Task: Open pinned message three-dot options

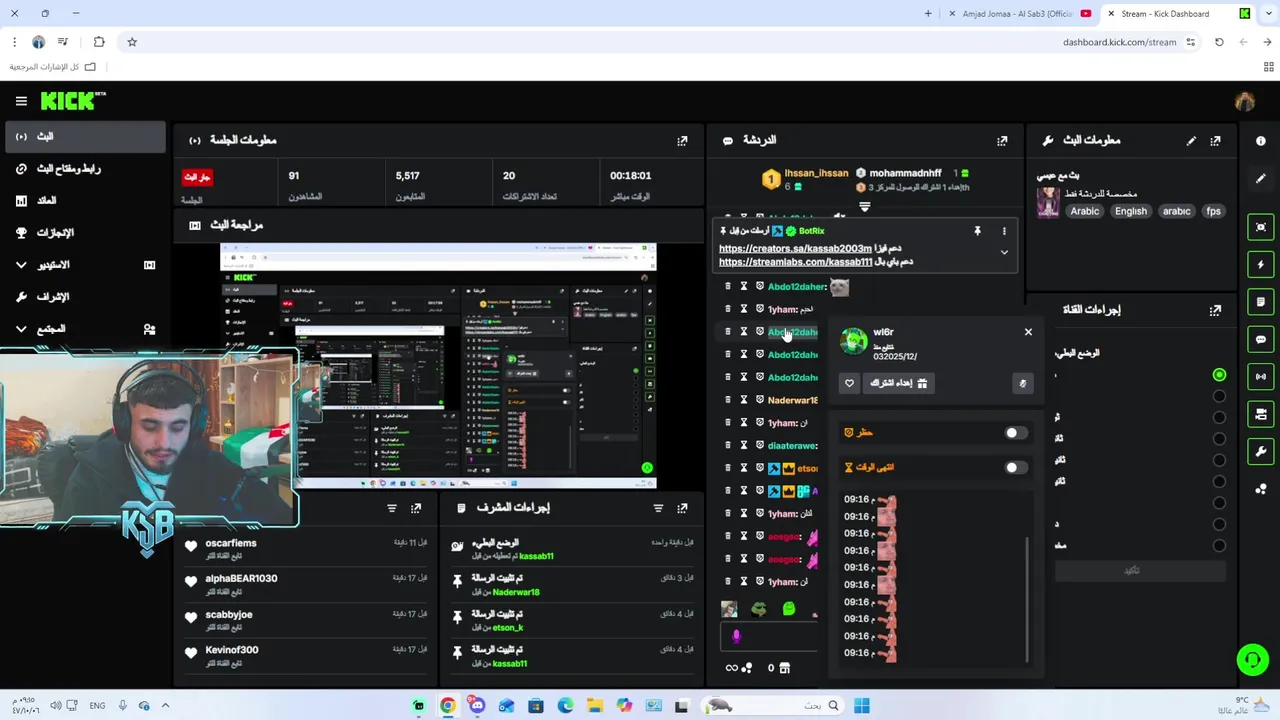Action: [1004, 231]
